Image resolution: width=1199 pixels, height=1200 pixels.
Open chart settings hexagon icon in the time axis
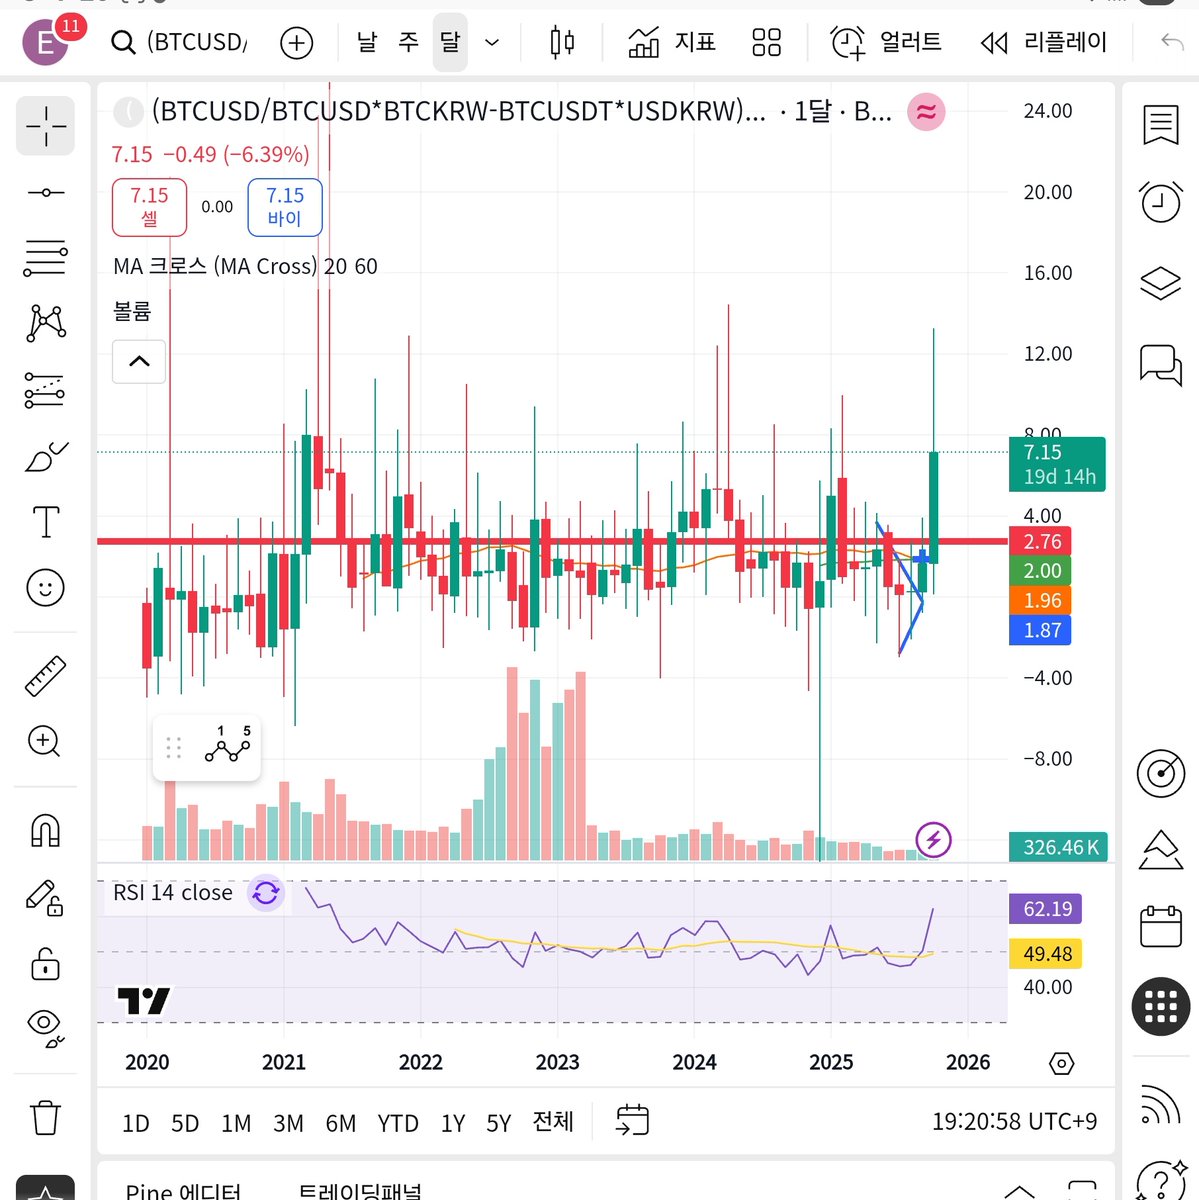coord(1062,1063)
